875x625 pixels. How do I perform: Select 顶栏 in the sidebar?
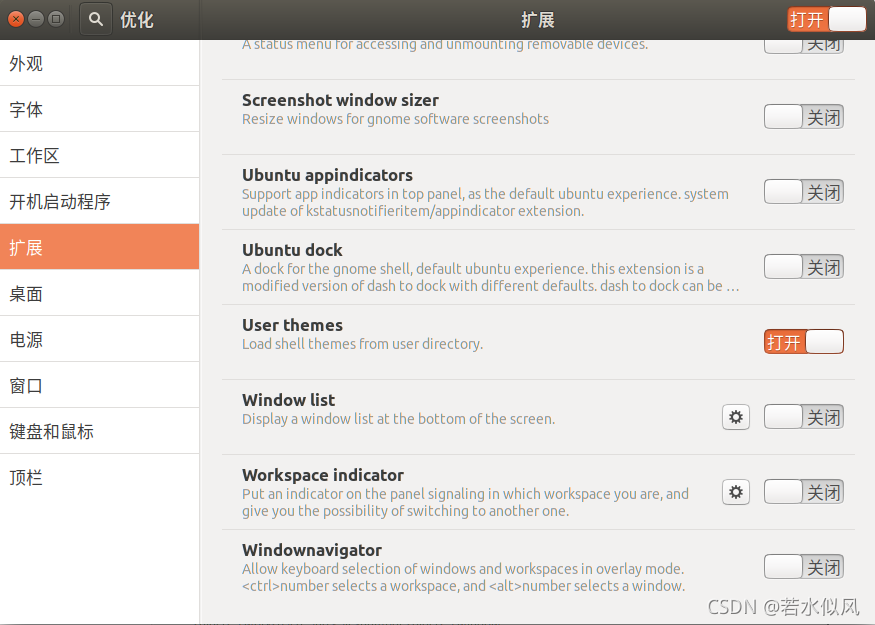[99, 478]
